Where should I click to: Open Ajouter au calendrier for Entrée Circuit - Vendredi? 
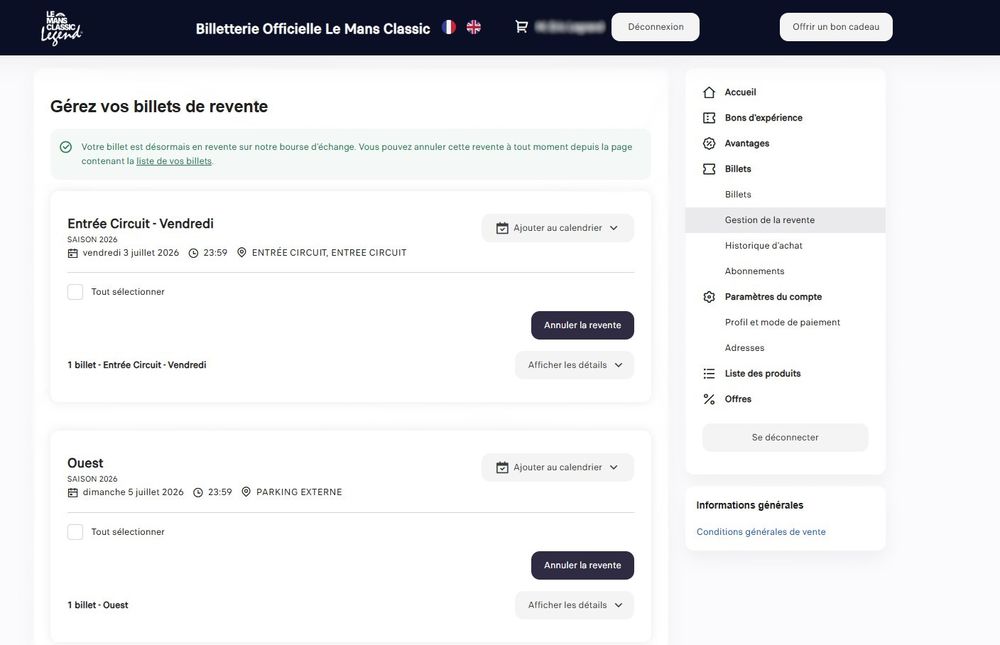pos(557,228)
